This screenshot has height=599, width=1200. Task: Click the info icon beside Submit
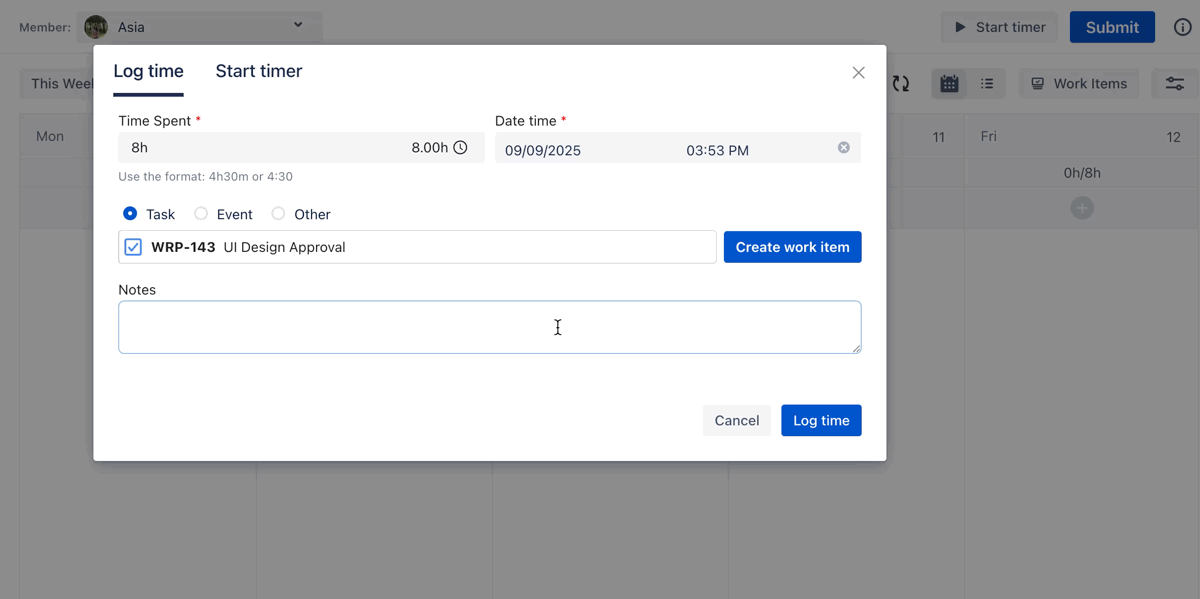coord(1182,27)
